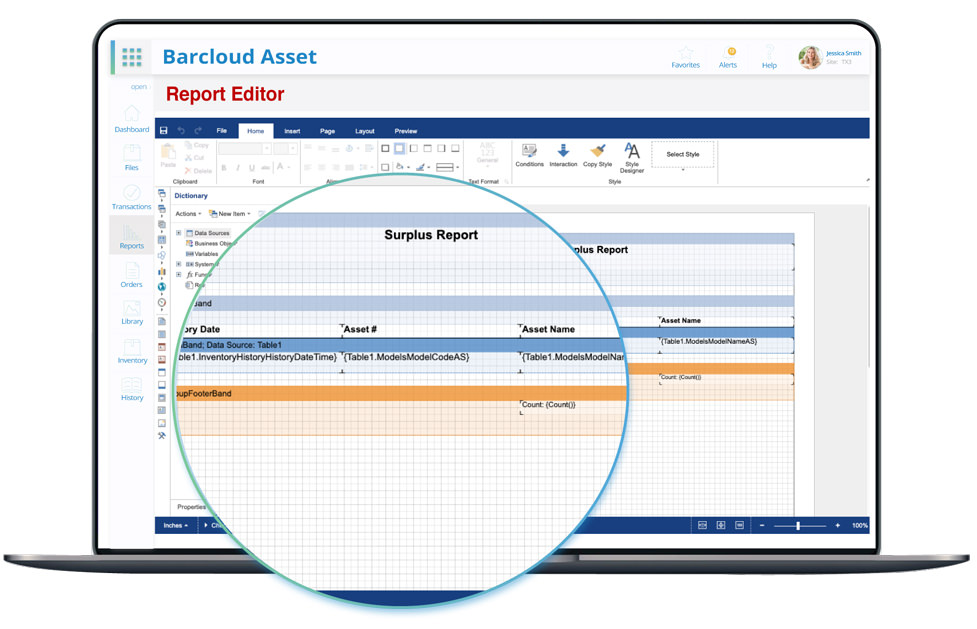Select the Asset # column header
Image resolution: width=977 pixels, height=629 pixels.
[360, 329]
